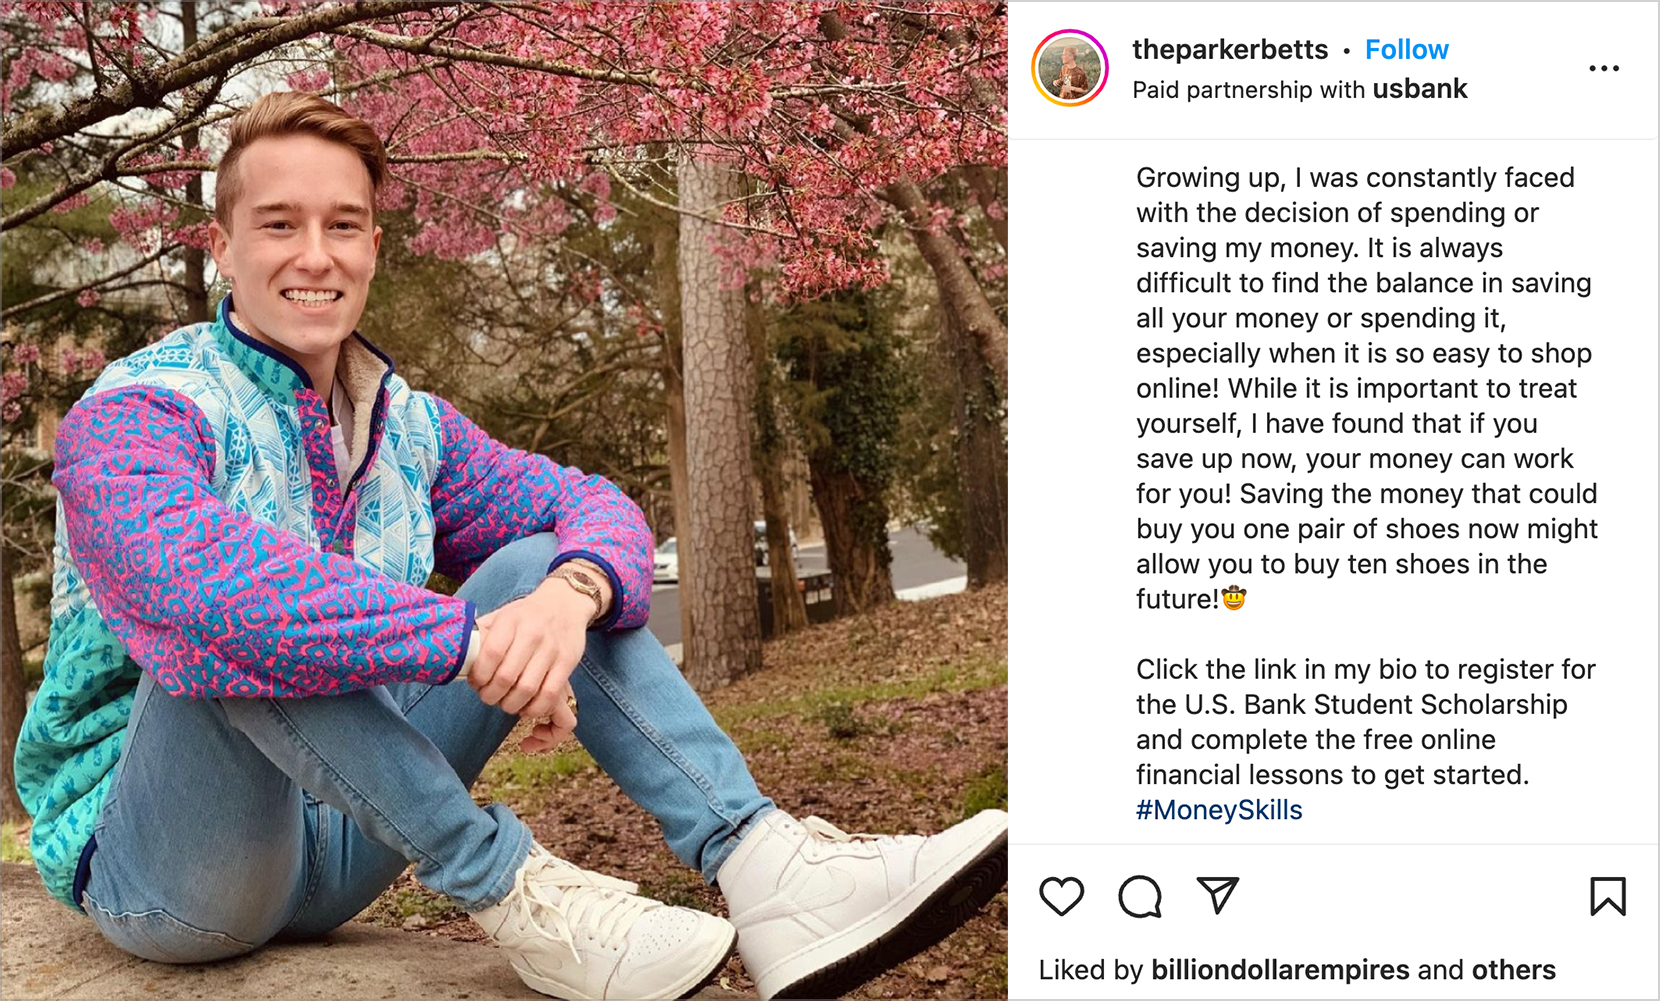Screen dimensions: 1660x1001
Task: Open the #MoneySkills hashtag
Action: [1219, 810]
